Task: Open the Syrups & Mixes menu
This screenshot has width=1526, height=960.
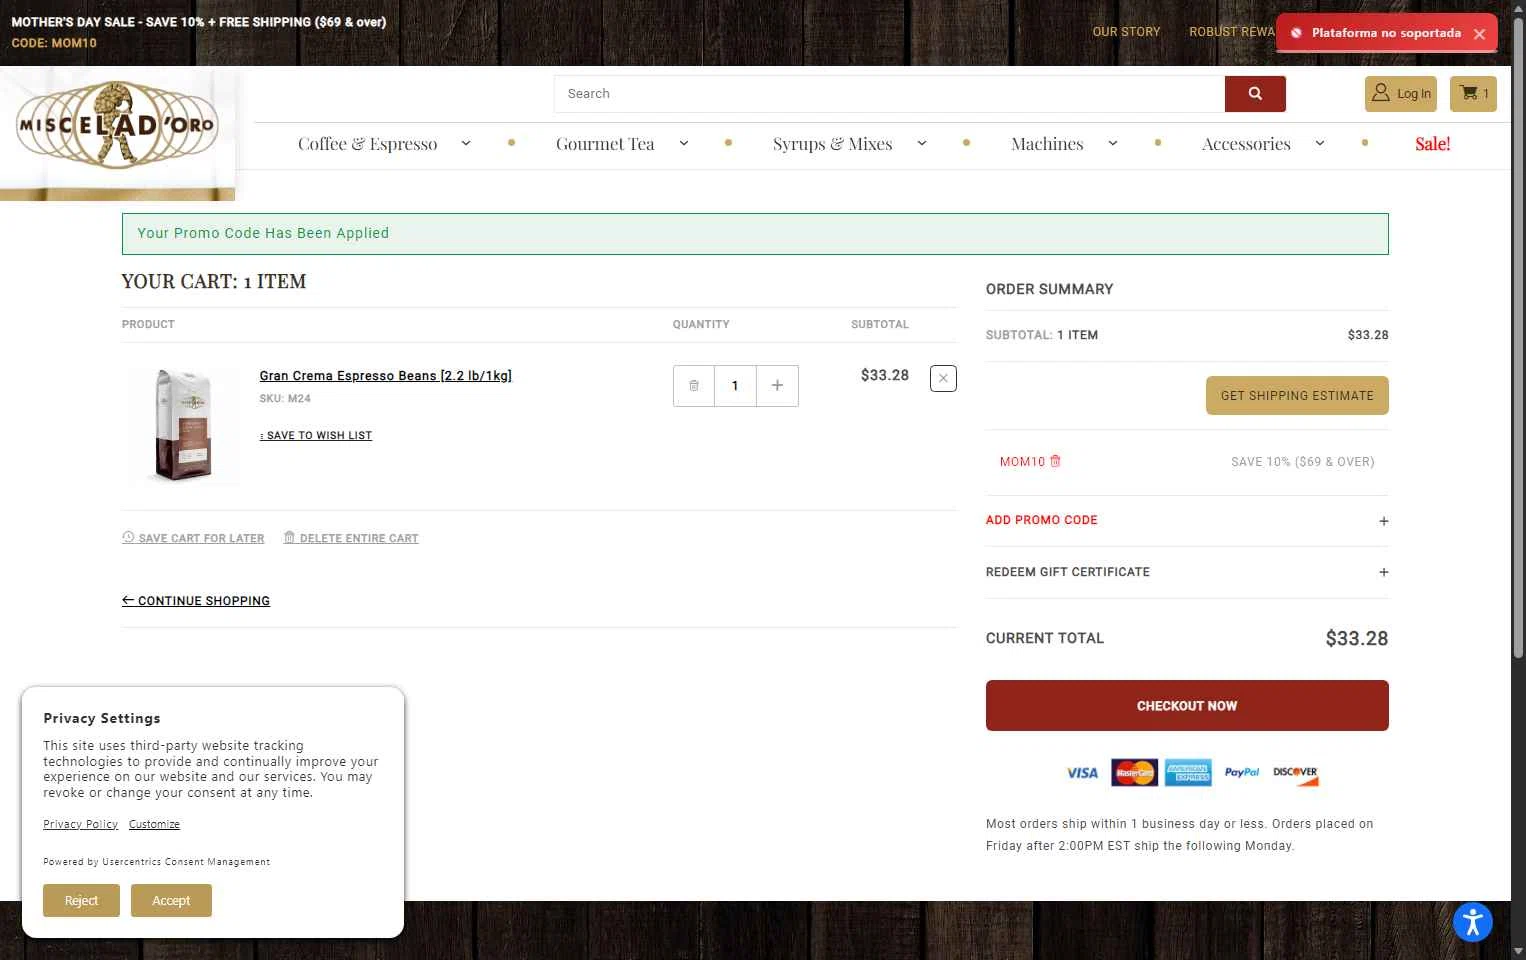Action: 833,144
